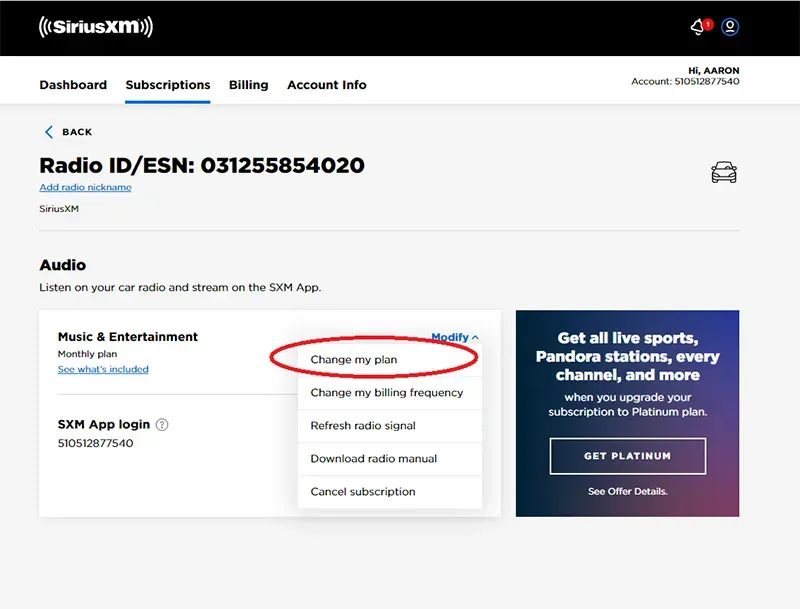Switch to the Dashboard tab
800x609 pixels.
click(x=73, y=85)
